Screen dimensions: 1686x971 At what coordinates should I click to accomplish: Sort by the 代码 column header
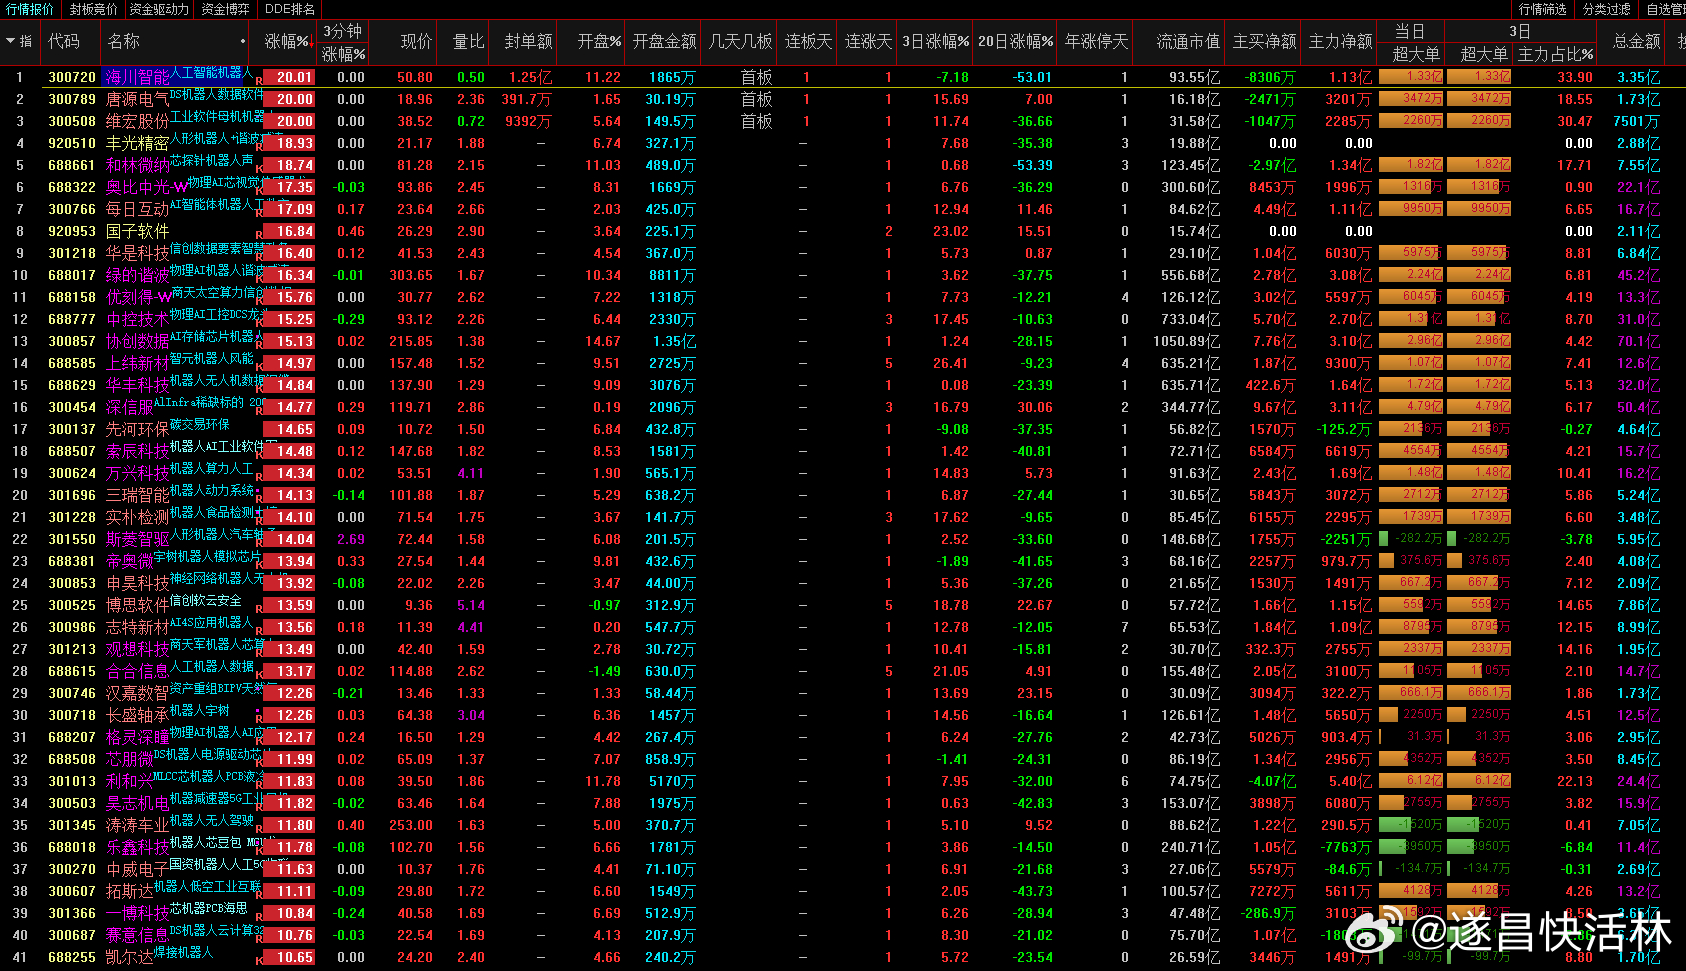click(x=64, y=41)
